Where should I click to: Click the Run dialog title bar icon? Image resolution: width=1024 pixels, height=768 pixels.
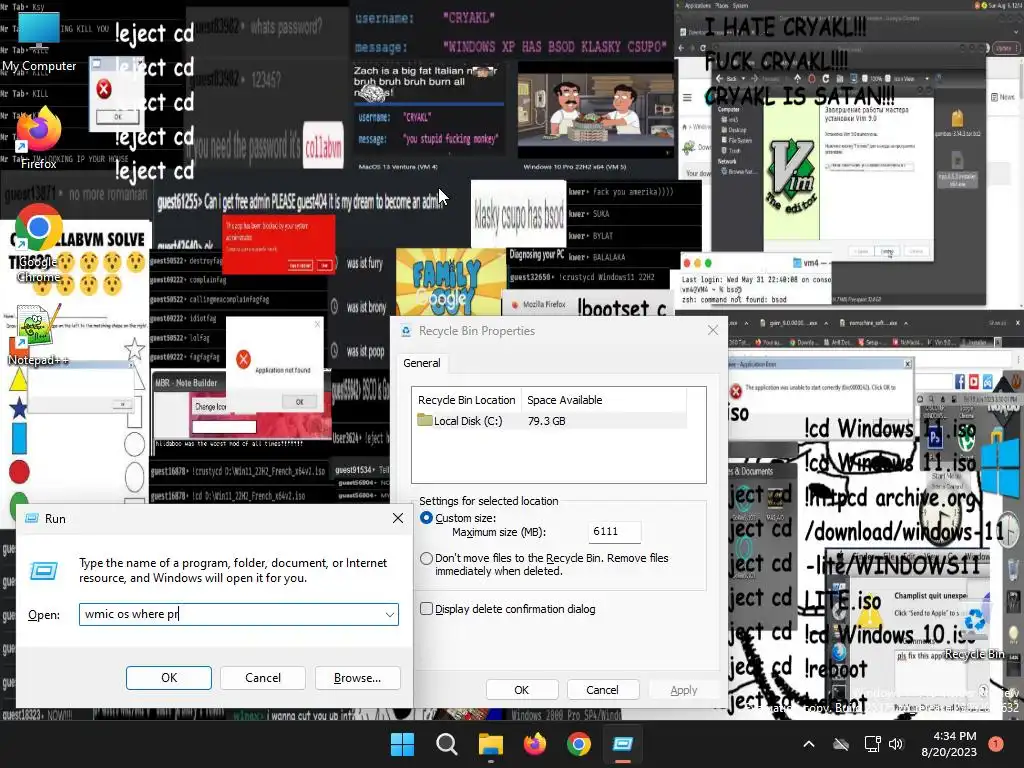point(31,519)
